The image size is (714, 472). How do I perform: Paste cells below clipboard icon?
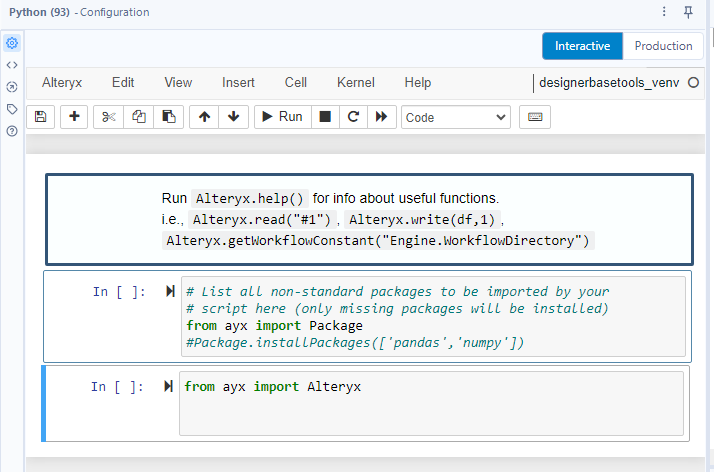168,117
